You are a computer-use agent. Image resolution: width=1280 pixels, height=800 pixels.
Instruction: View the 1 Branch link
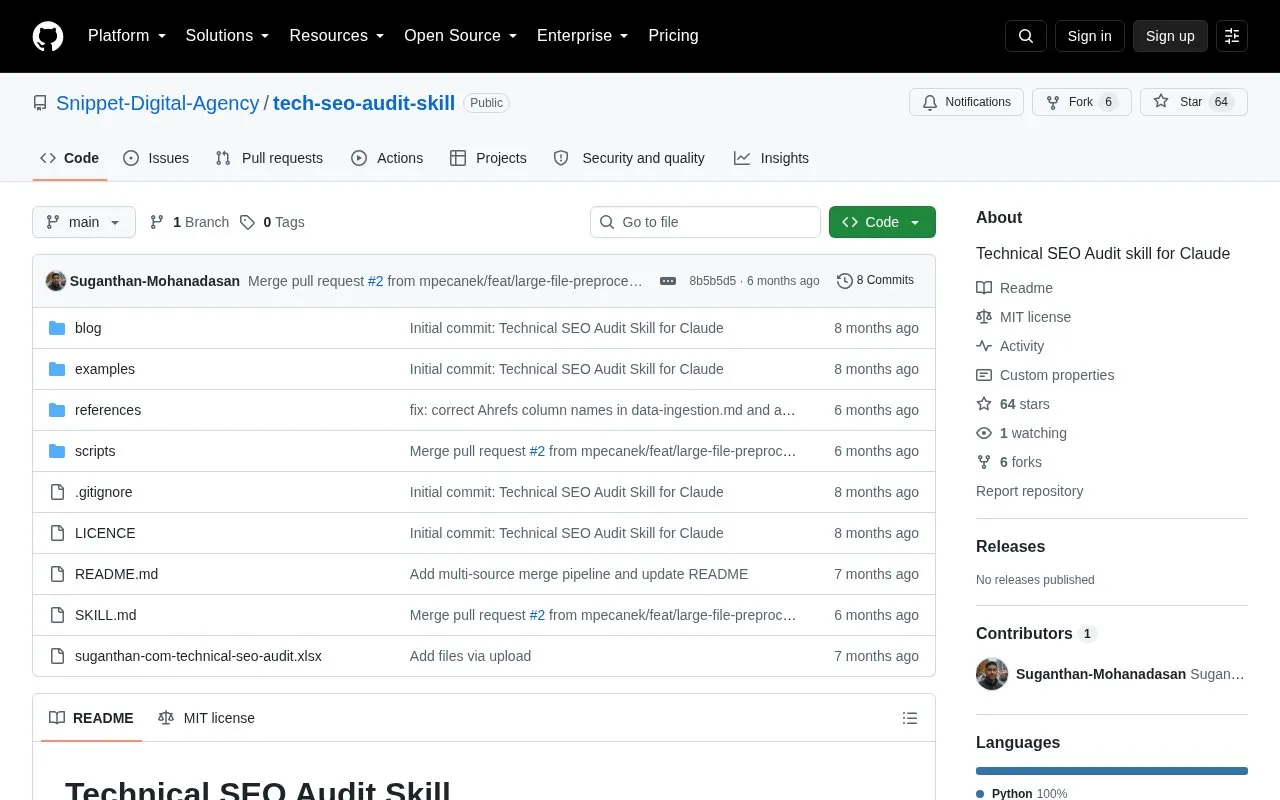click(x=189, y=222)
